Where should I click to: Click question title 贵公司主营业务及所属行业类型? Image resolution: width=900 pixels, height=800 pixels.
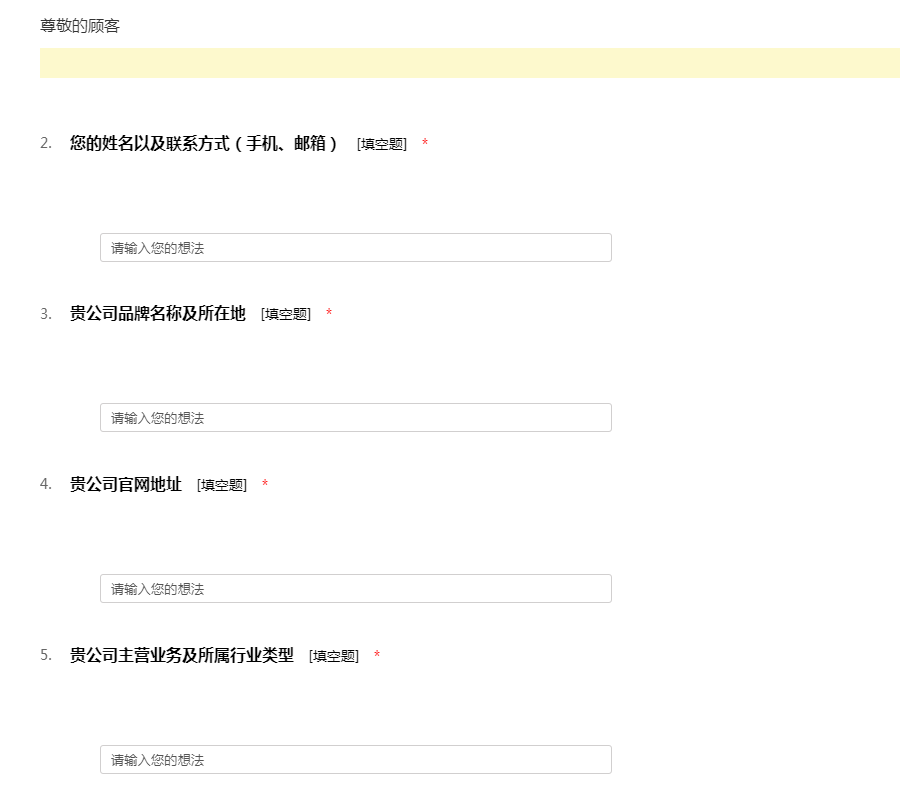pos(181,656)
